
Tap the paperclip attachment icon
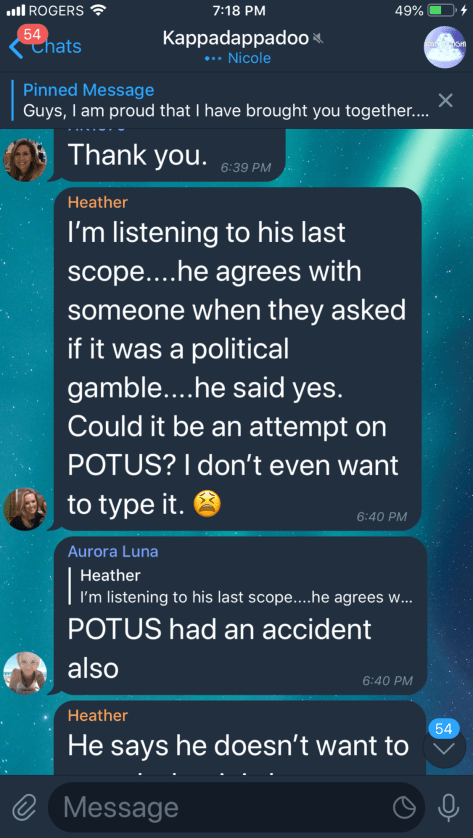click(x=23, y=808)
